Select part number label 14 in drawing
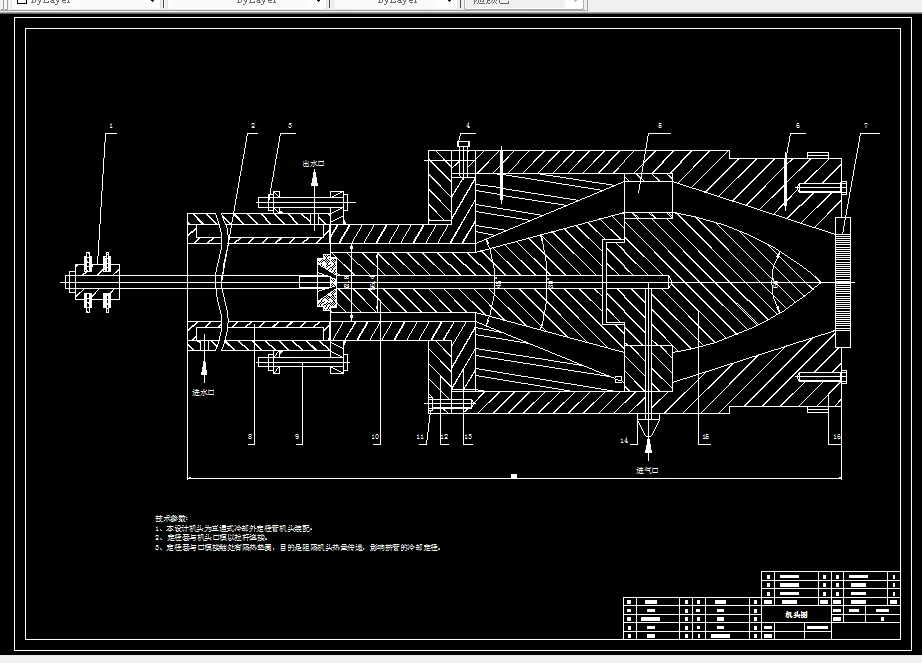The width and height of the screenshot is (922, 663). click(624, 440)
